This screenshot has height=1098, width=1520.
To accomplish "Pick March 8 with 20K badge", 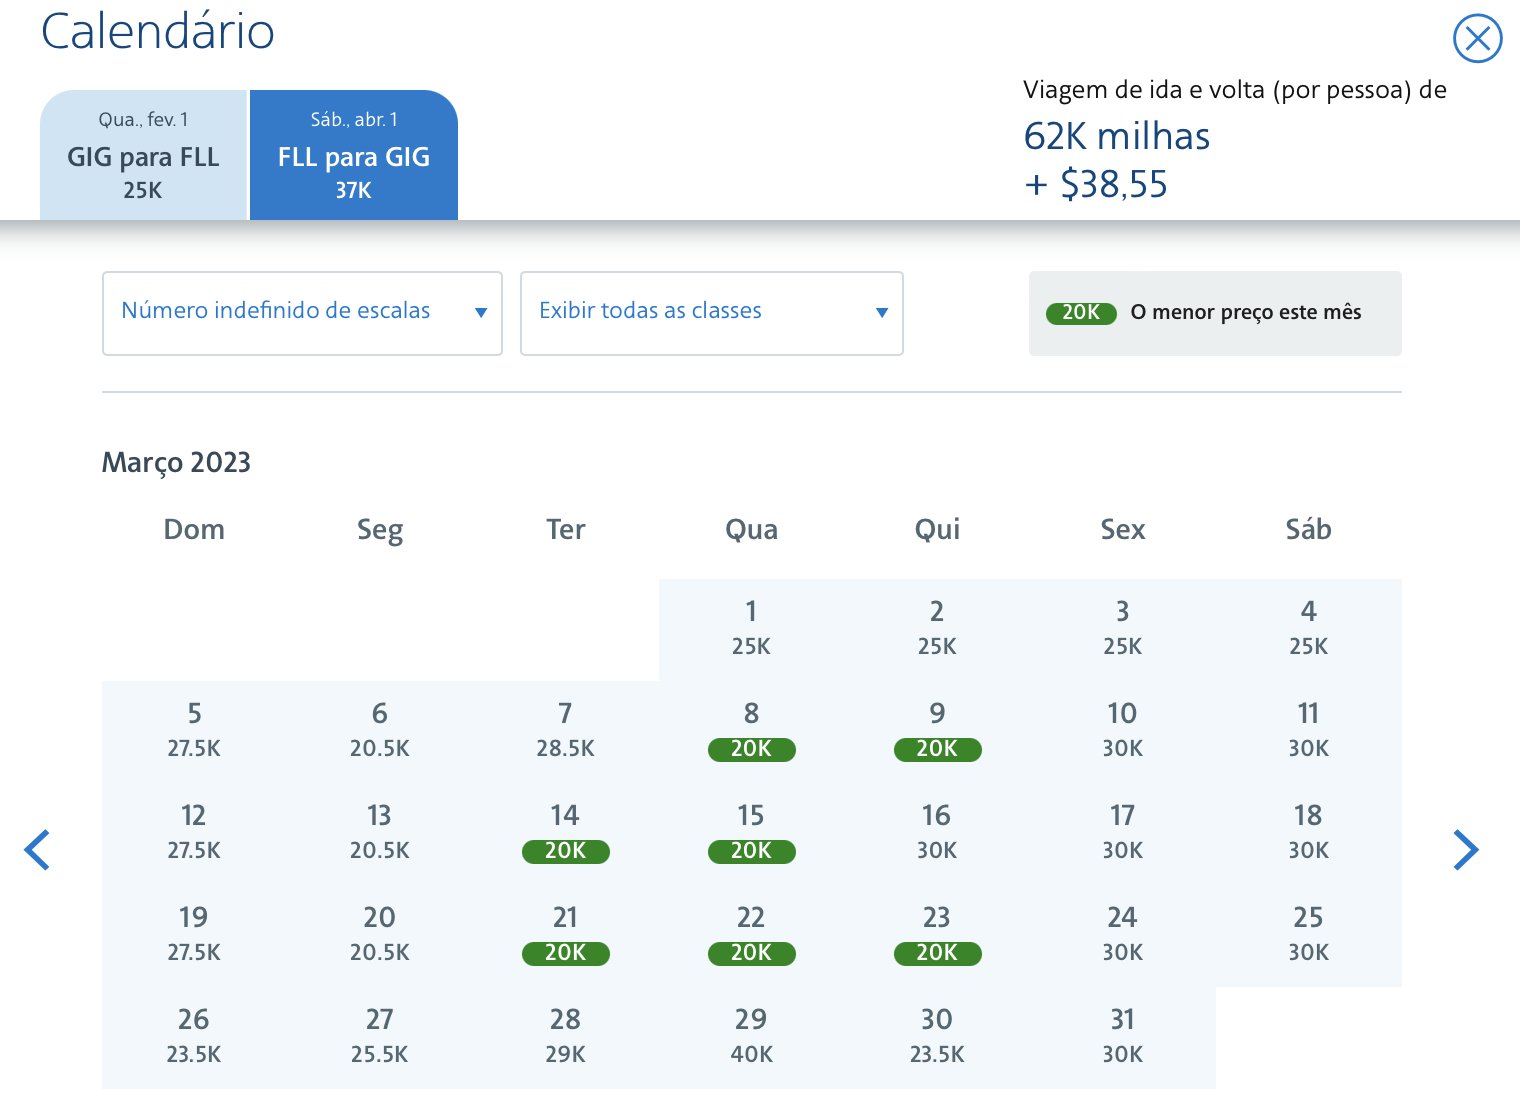I will pyautogui.click(x=751, y=732).
